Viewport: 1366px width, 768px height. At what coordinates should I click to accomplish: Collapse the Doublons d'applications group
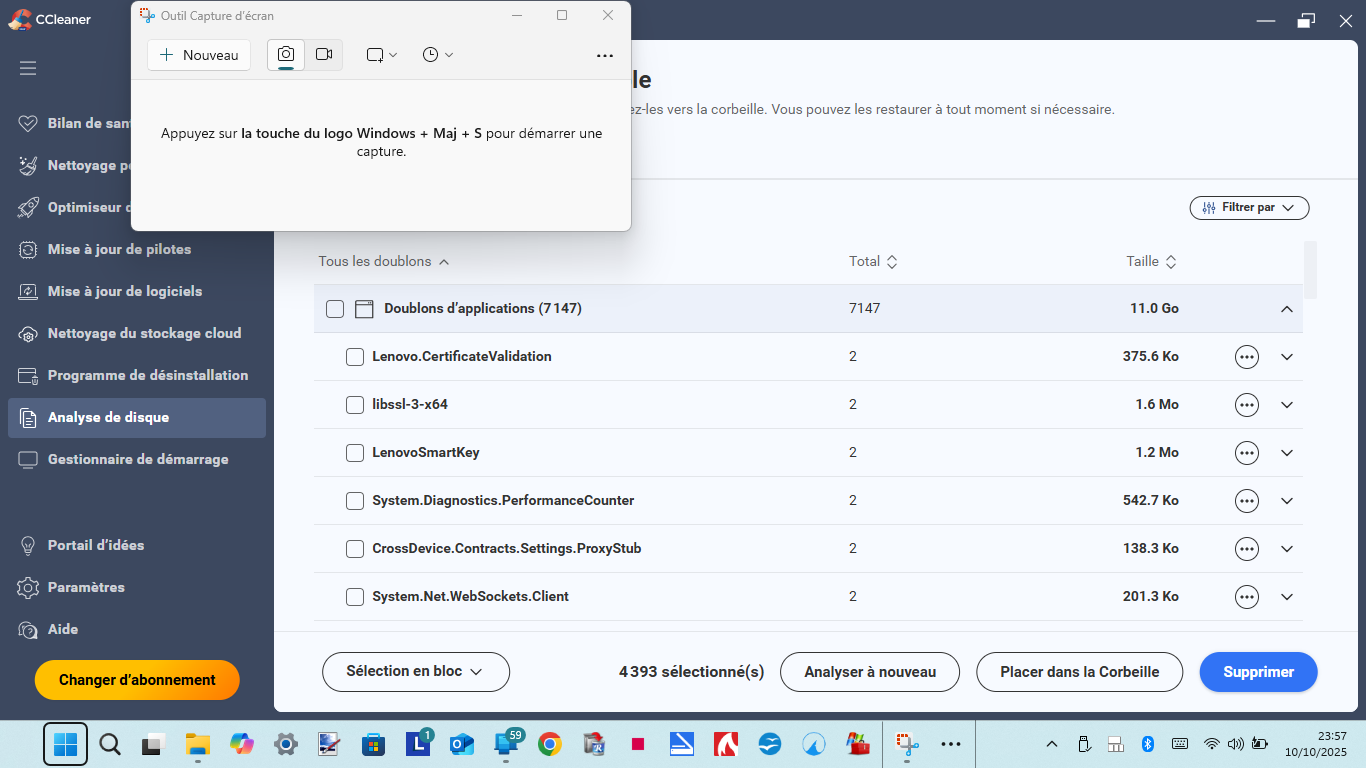(1287, 309)
